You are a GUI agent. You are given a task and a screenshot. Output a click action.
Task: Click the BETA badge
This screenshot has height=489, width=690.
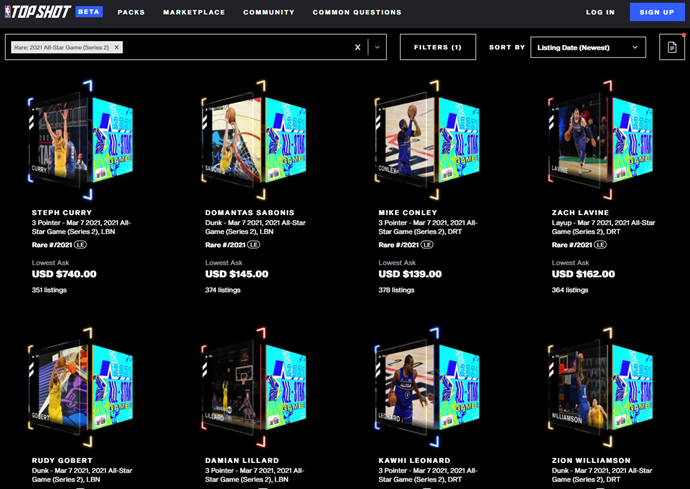coord(89,12)
